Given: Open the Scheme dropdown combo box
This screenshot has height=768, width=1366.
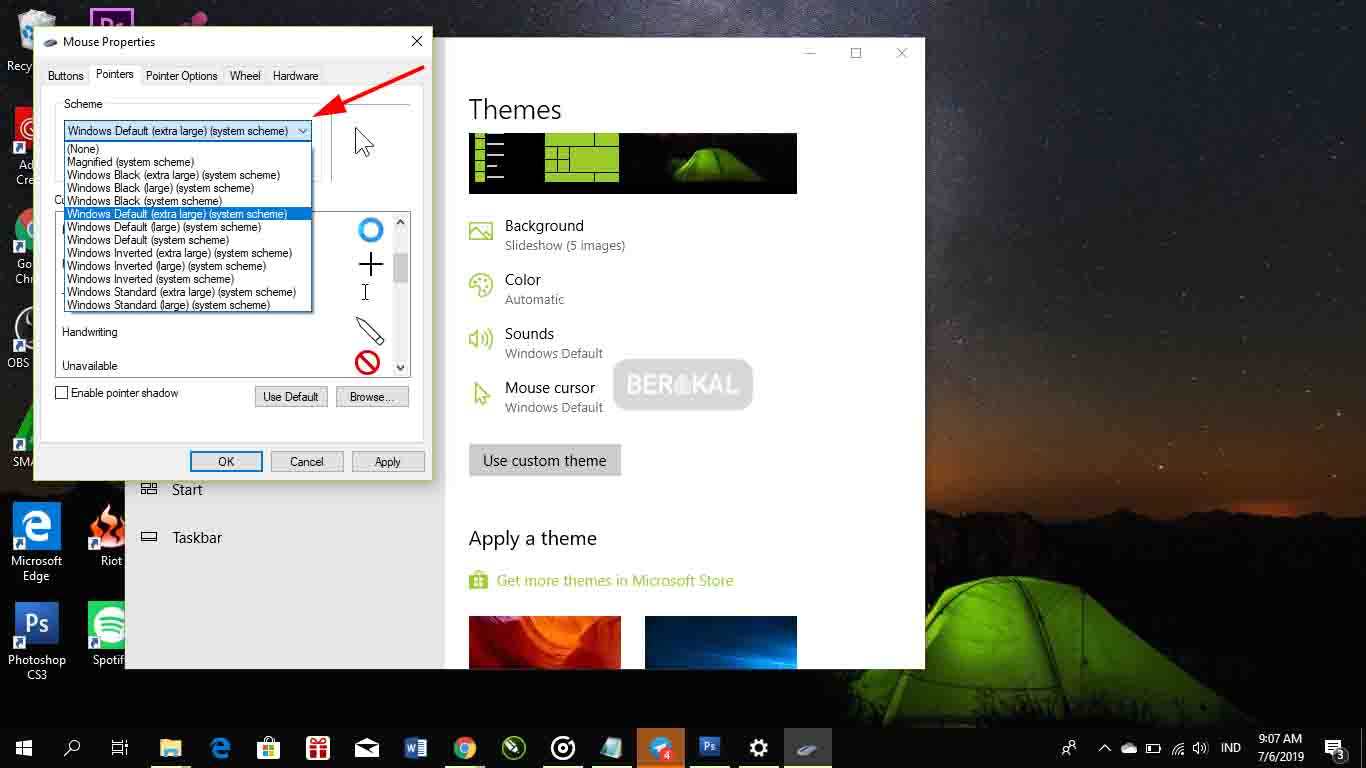Looking at the screenshot, I should pos(188,131).
